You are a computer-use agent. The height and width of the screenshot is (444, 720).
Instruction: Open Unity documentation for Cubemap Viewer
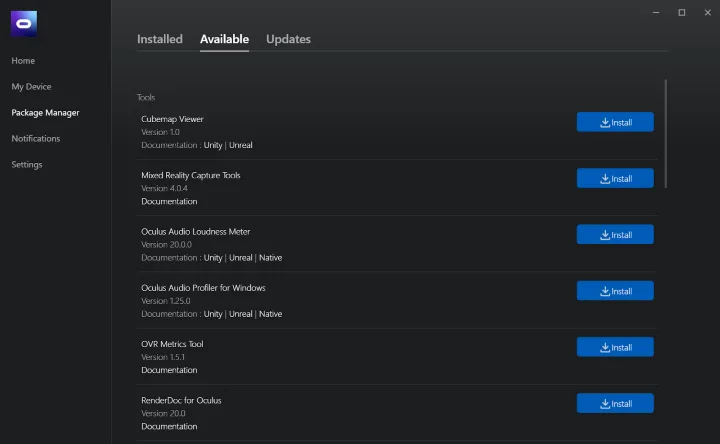(x=213, y=145)
